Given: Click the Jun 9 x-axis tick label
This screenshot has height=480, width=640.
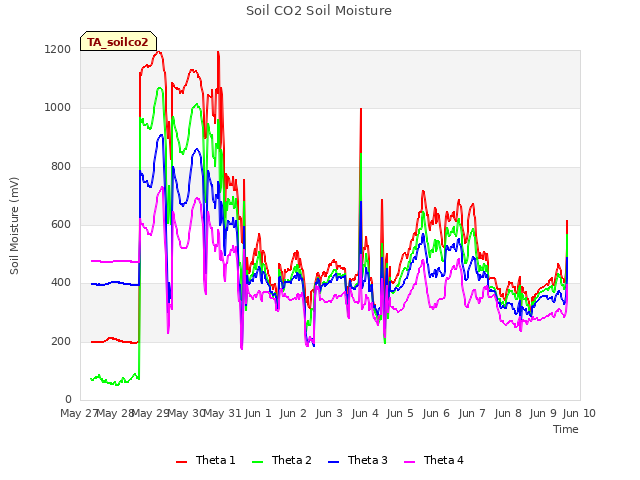Looking at the screenshot, I should (543, 413).
